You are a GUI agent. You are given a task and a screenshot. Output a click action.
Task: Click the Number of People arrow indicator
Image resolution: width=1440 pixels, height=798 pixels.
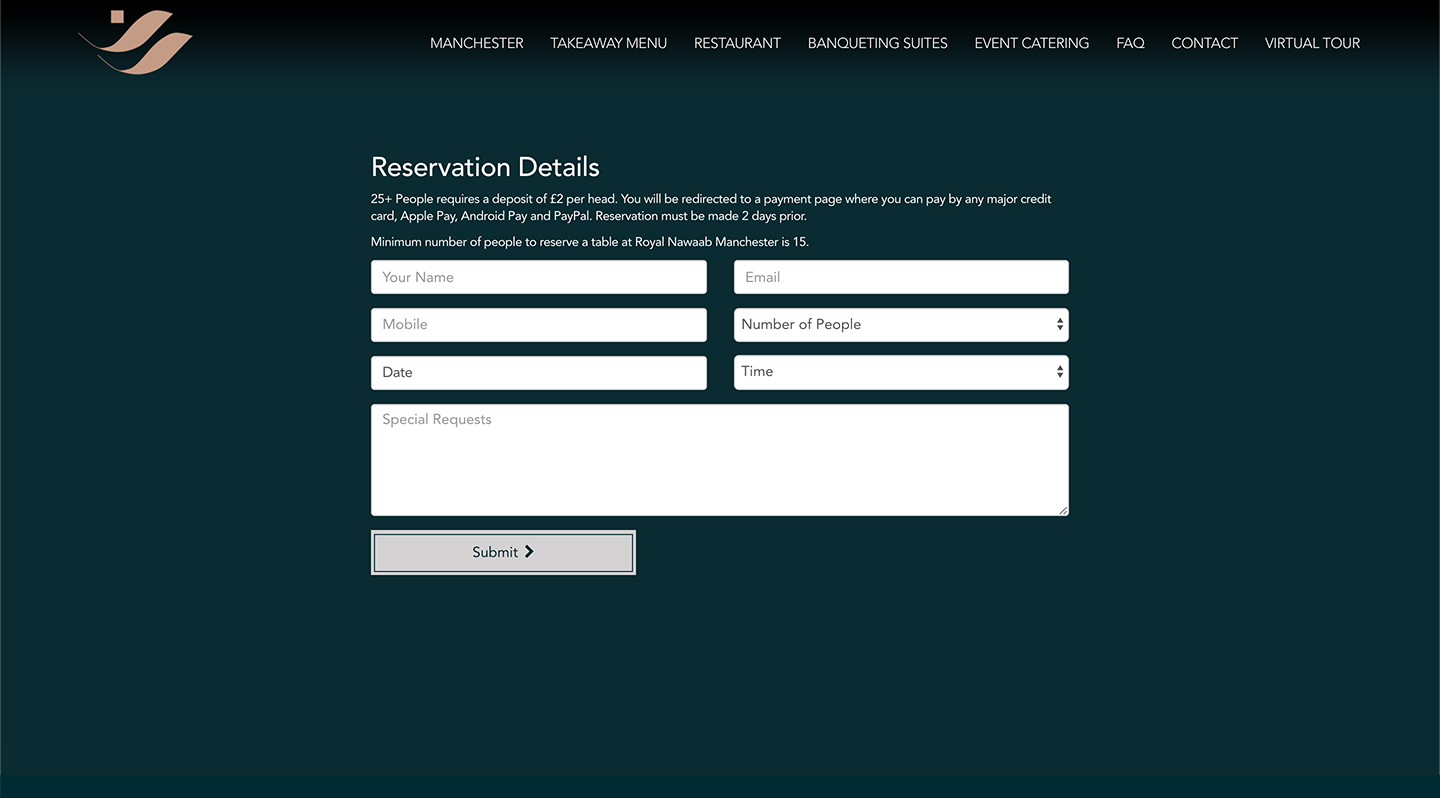pos(1059,325)
